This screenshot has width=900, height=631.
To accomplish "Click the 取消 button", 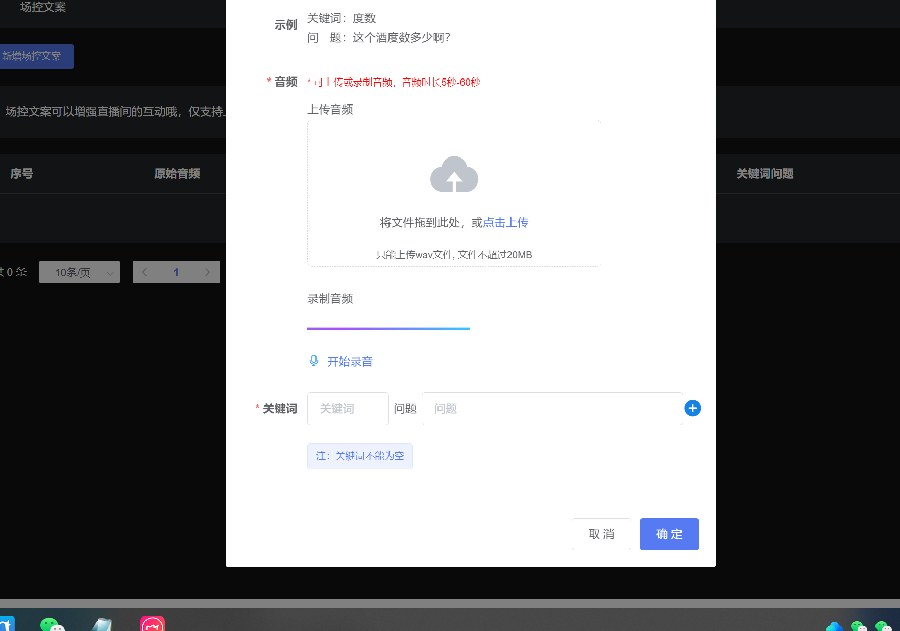I will click(601, 534).
